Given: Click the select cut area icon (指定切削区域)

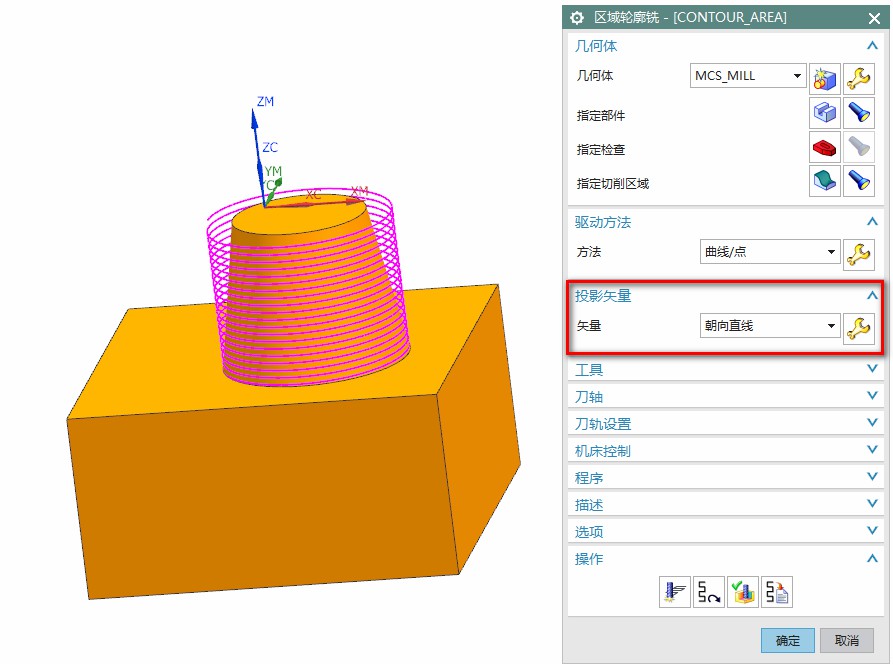Looking at the screenshot, I should [824, 182].
